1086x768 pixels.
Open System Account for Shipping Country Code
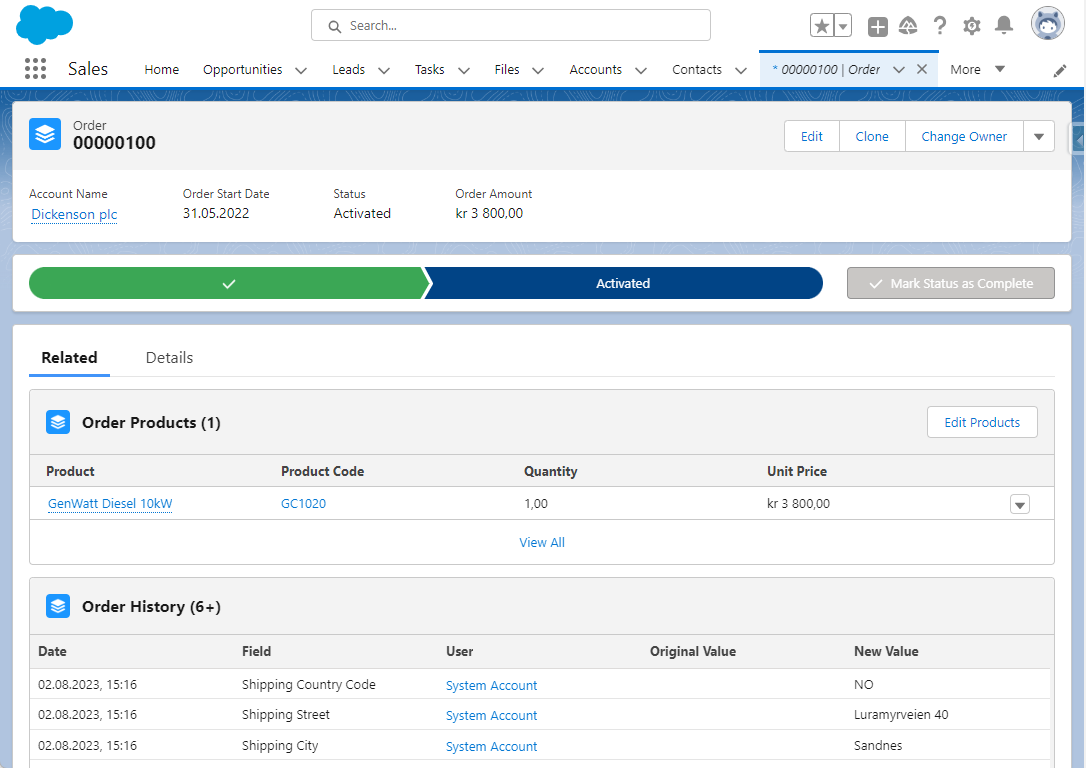(491, 686)
